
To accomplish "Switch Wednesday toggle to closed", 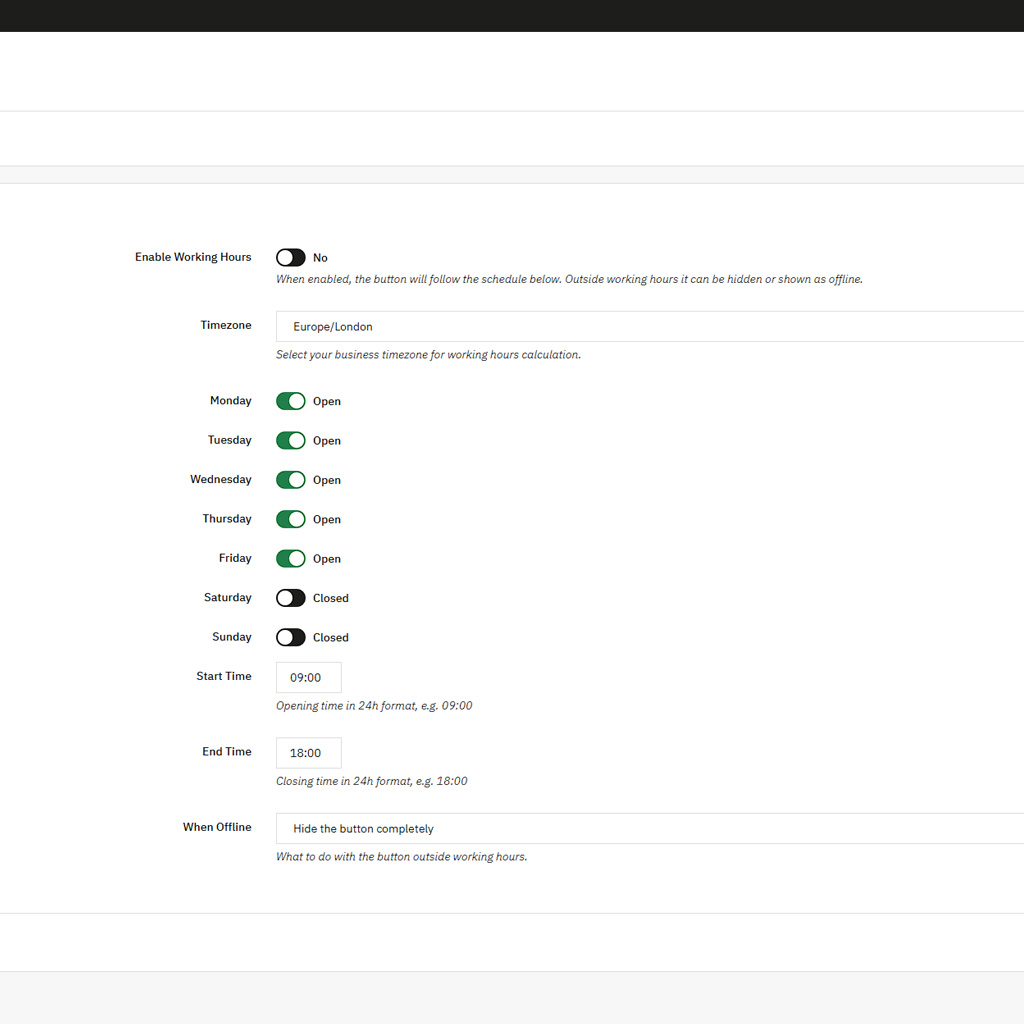I will click(x=290, y=480).
